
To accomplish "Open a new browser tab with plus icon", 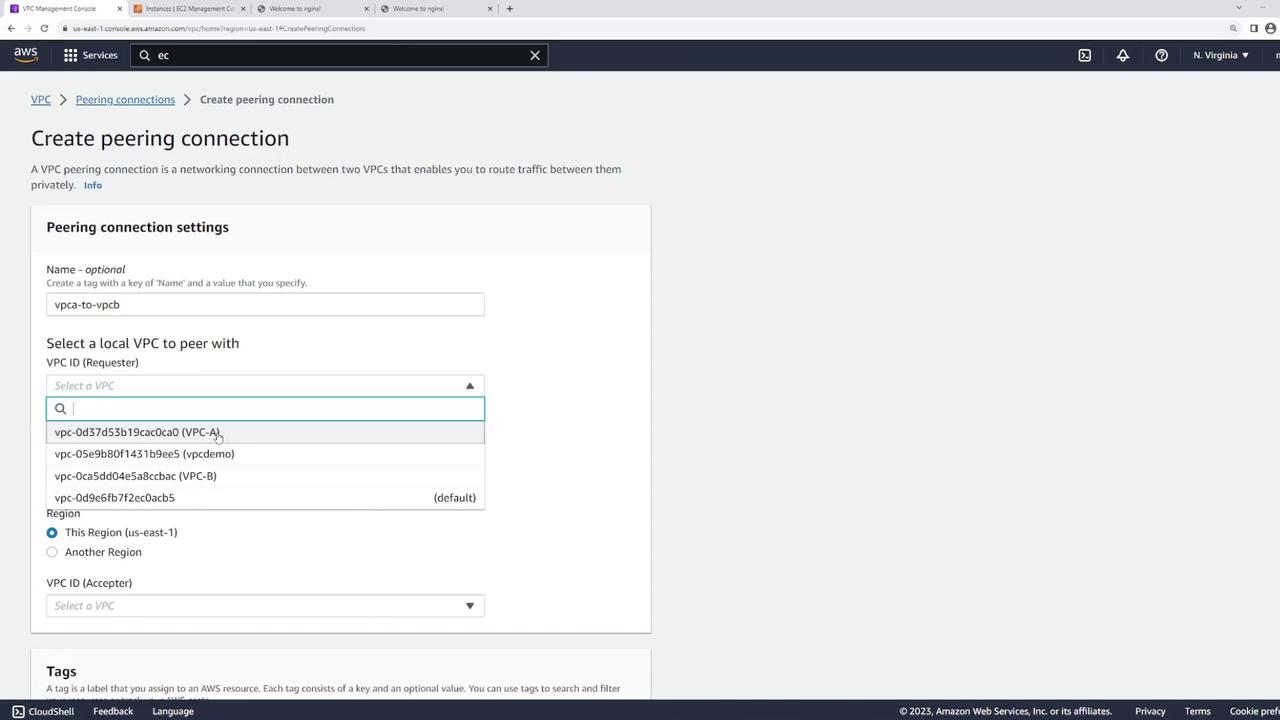I will [x=509, y=9].
